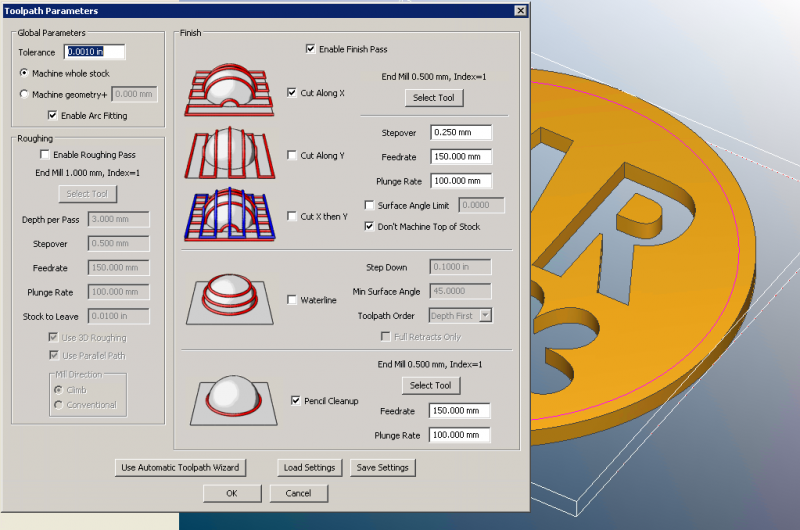Click the Pencil Cleanup illustration image

(x=234, y=400)
